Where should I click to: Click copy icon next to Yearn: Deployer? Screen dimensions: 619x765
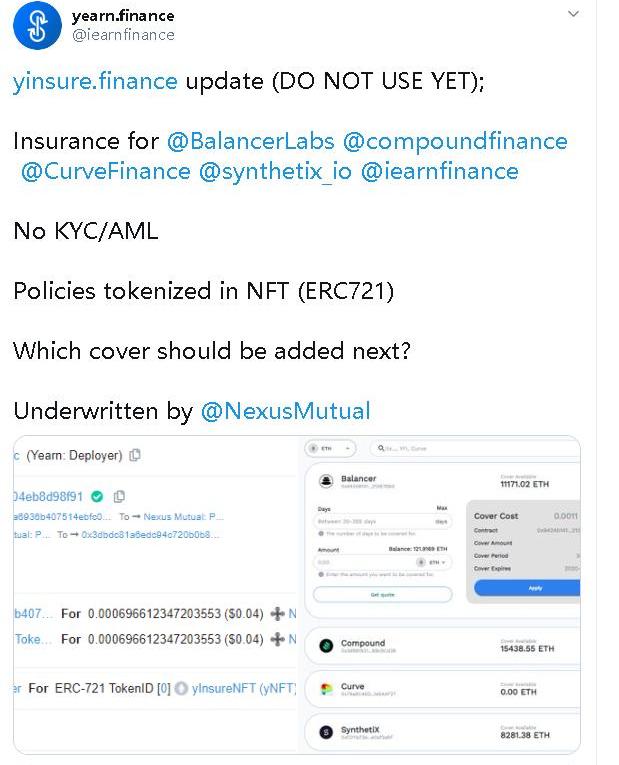point(135,456)
